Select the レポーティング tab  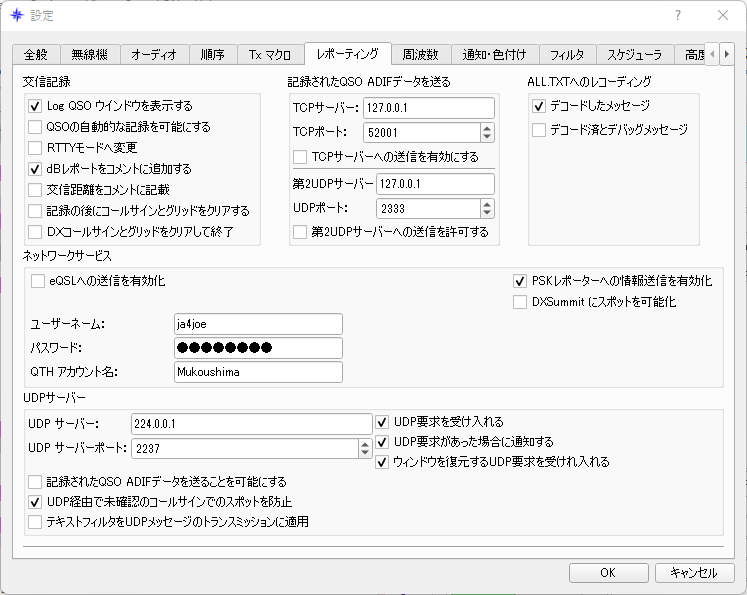(348, 53)
